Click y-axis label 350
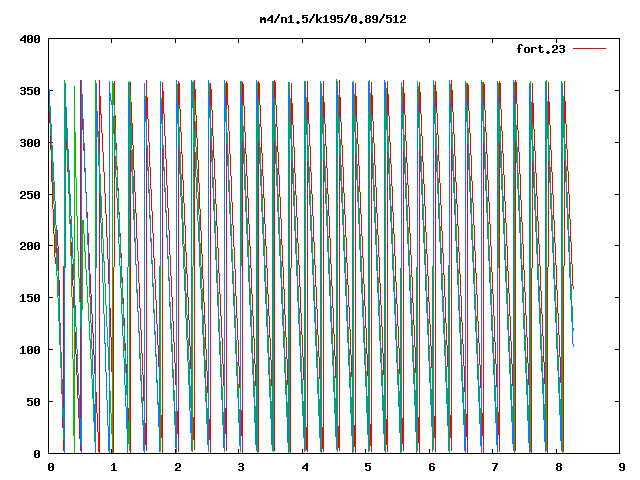The image size is (640, 480). (30, 91)
